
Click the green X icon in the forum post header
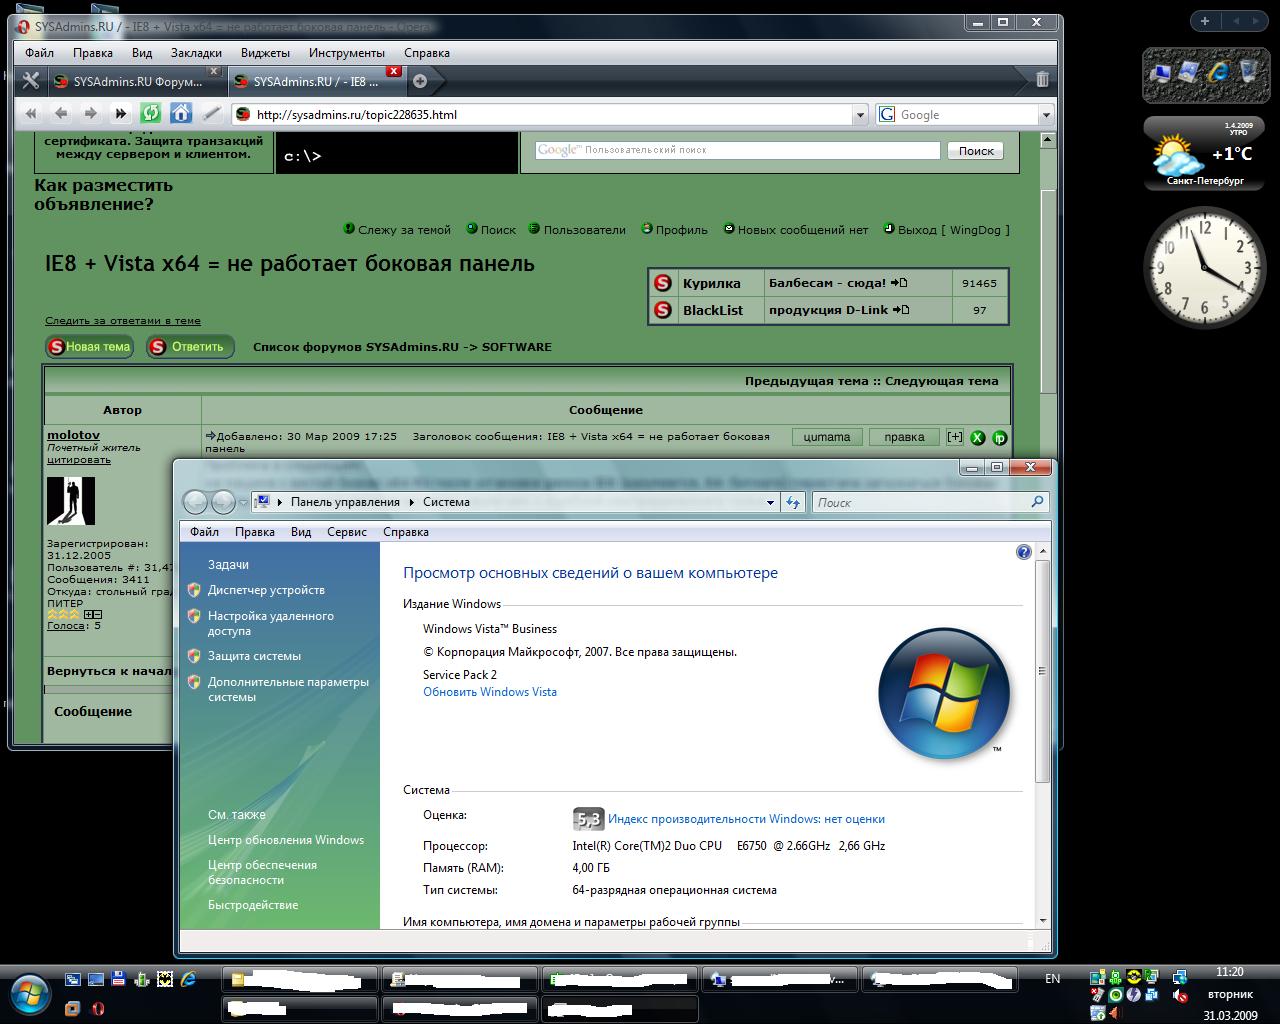(977, 437)
